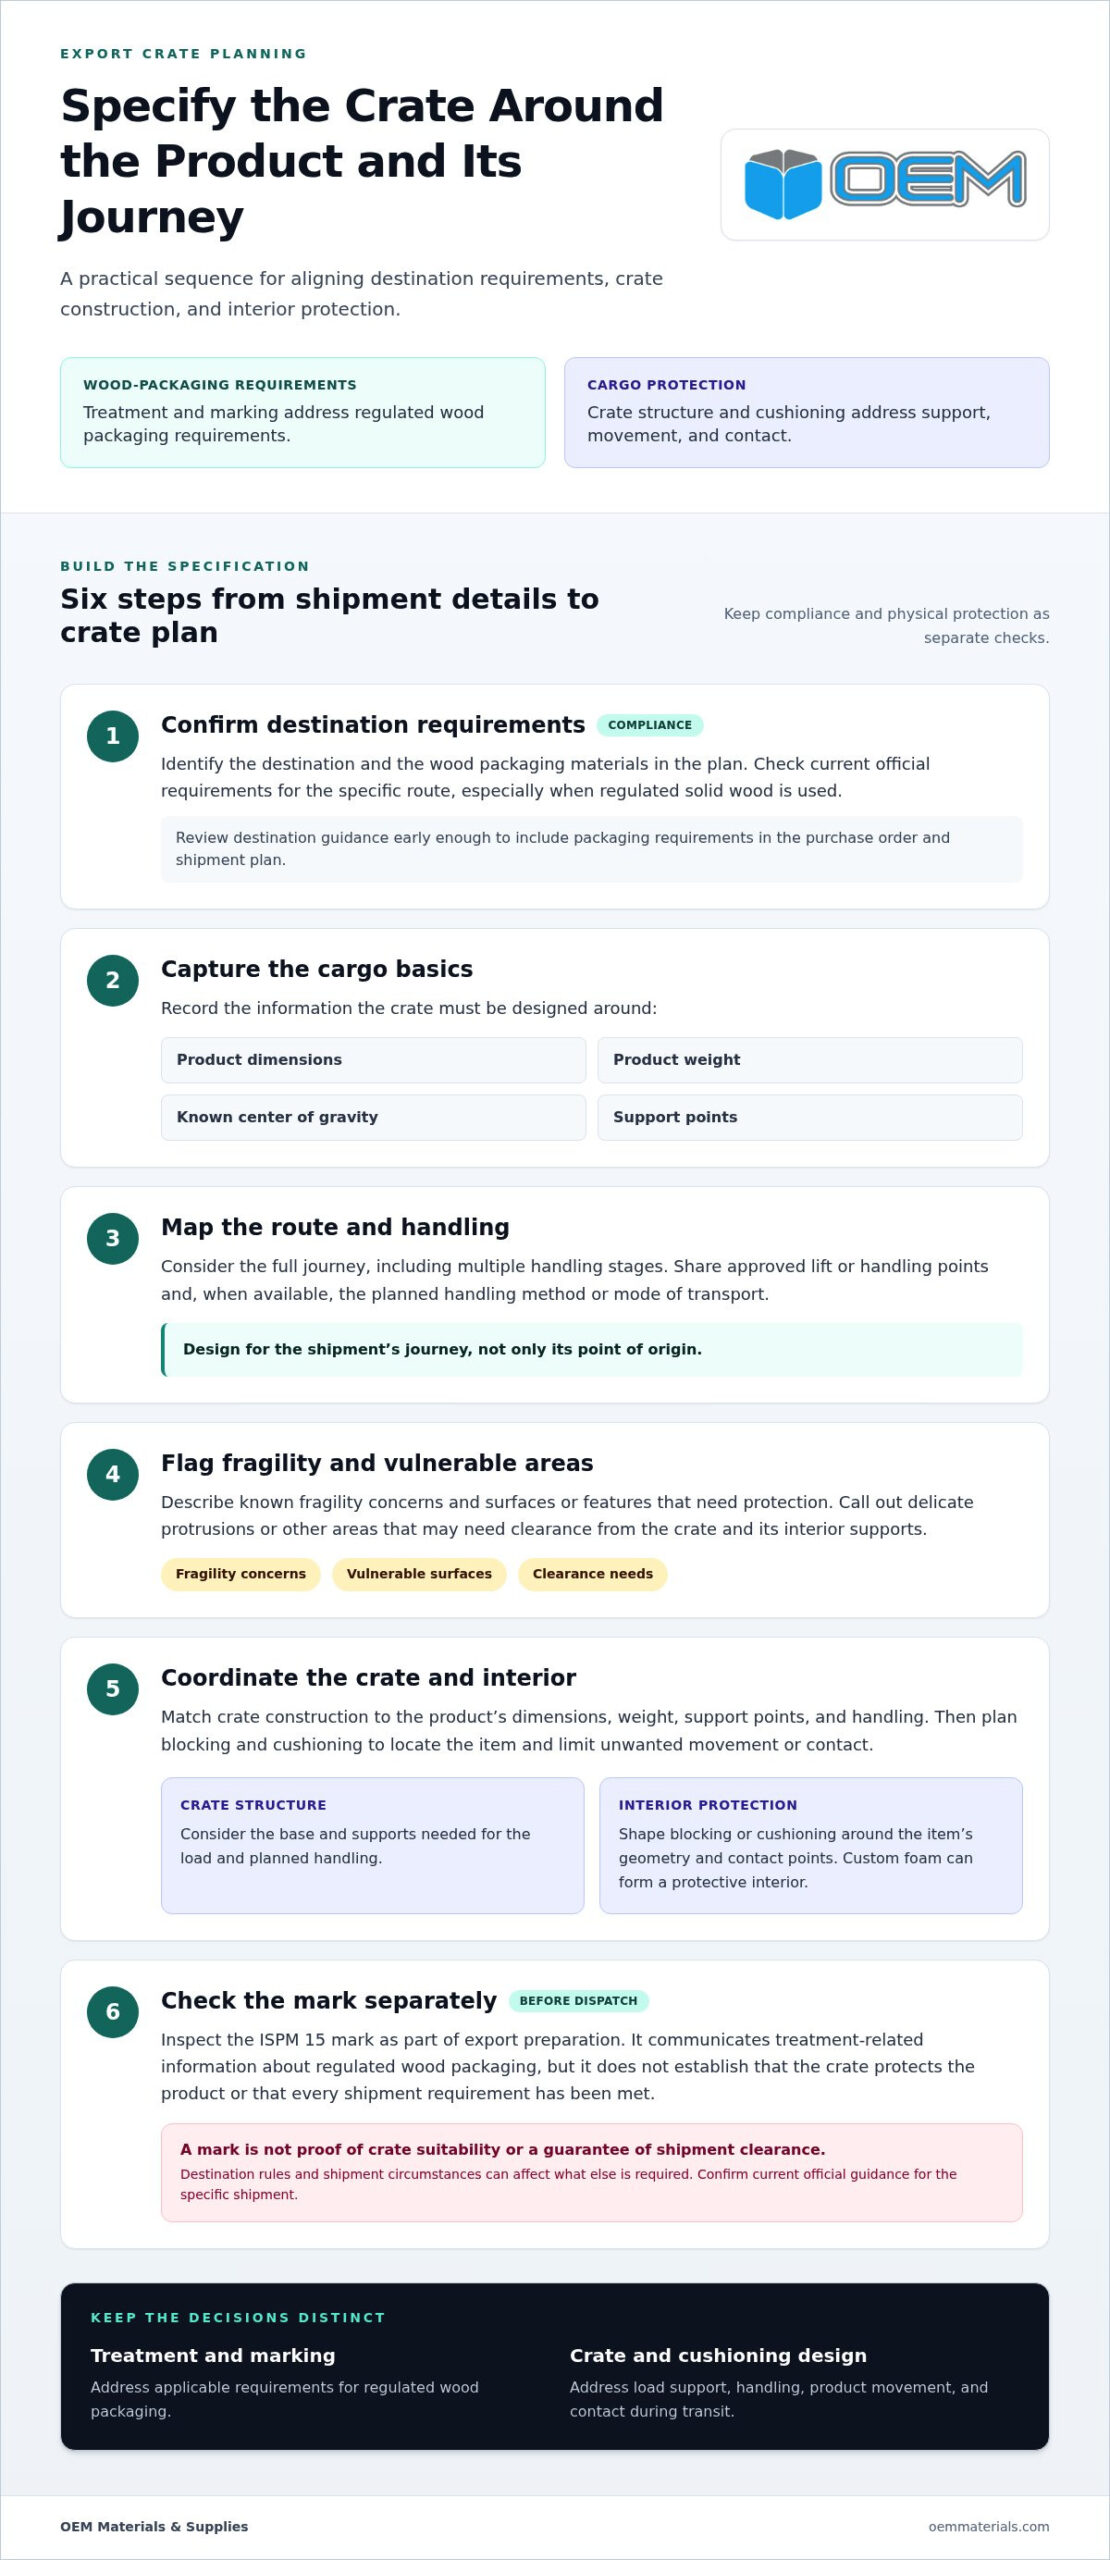Click the step 3 number circle
This screenshot has width=1110, height=2560.
(x=113, y=1238)
